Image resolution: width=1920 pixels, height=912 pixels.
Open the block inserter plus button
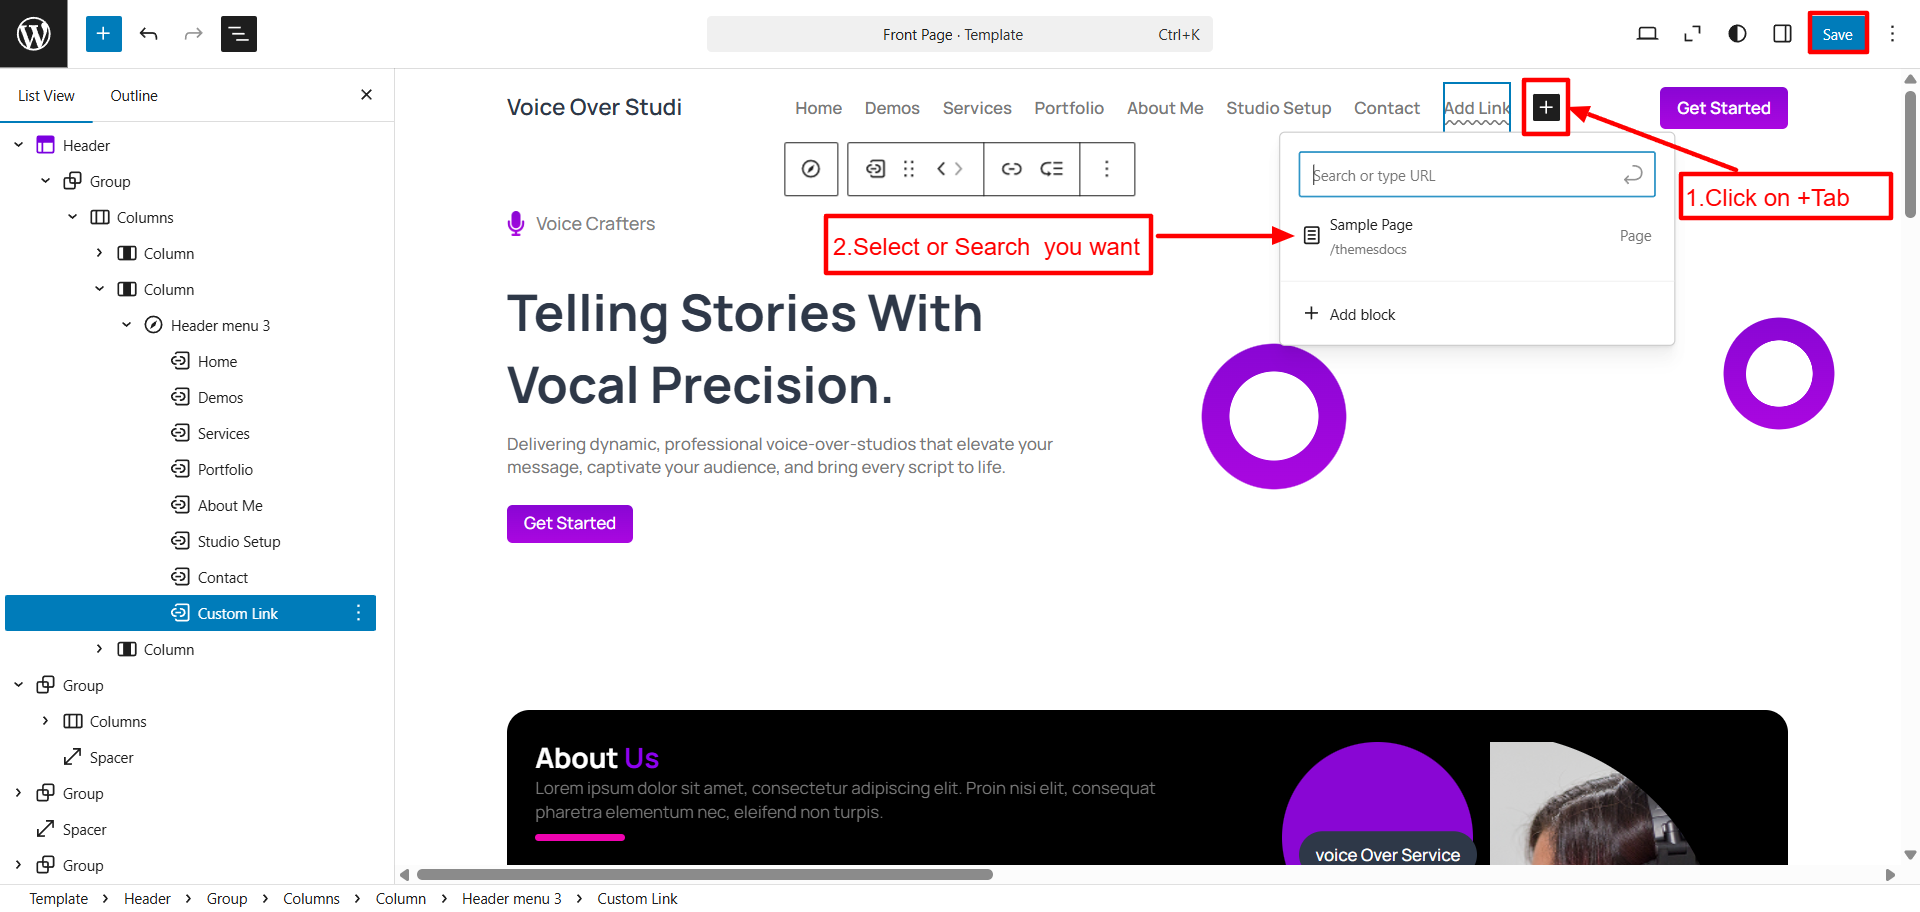(103, 34)
